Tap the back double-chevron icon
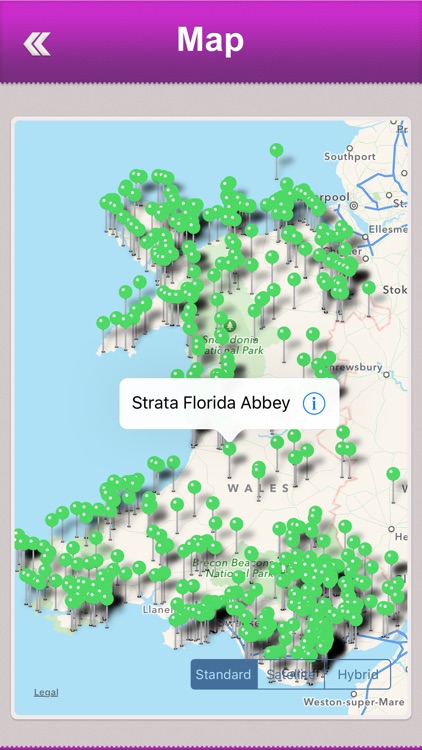 tap(37, 44)
